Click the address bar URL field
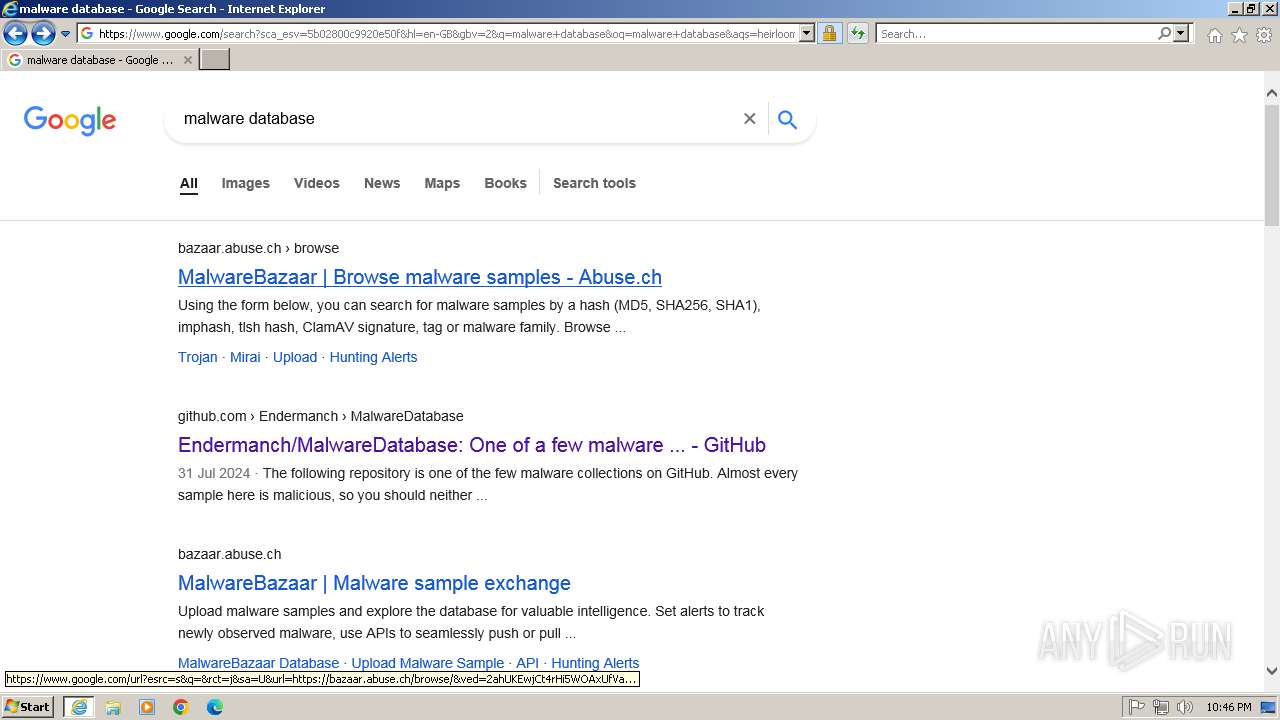Screen dimensions: 1280x720 pos(446,34)
